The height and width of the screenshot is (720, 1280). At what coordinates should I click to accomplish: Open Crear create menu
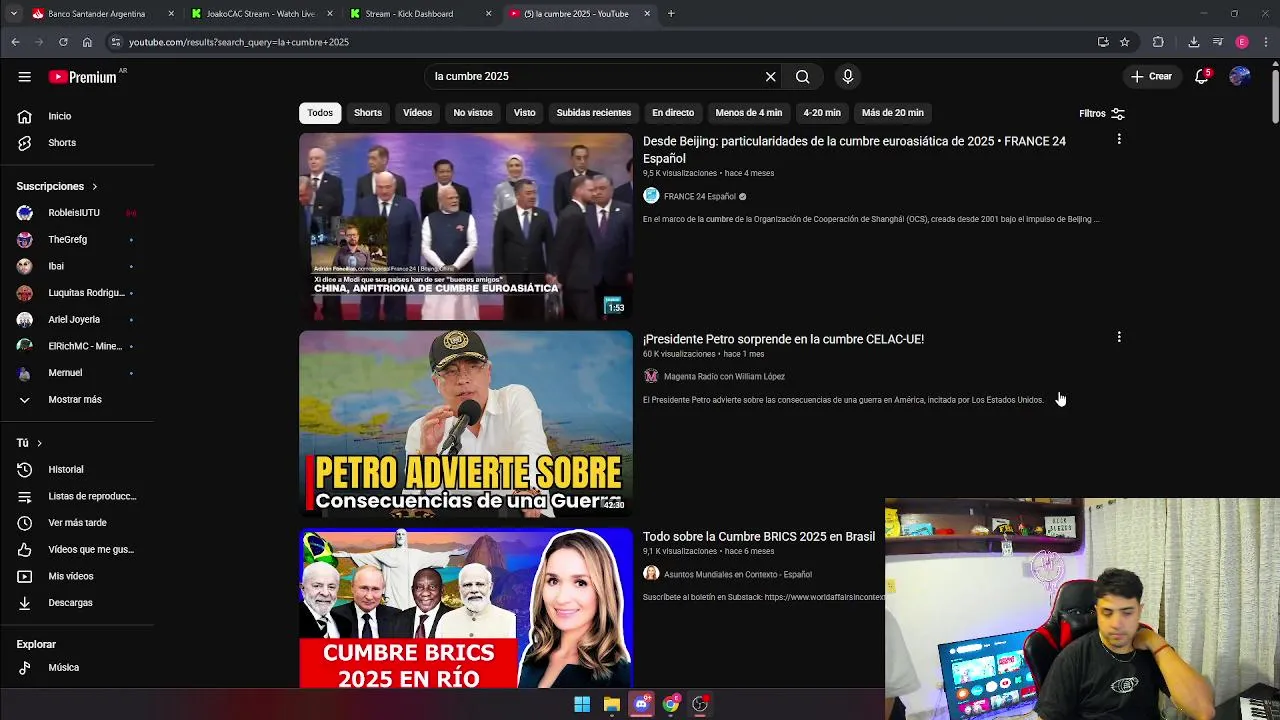tap(1151, 77)
